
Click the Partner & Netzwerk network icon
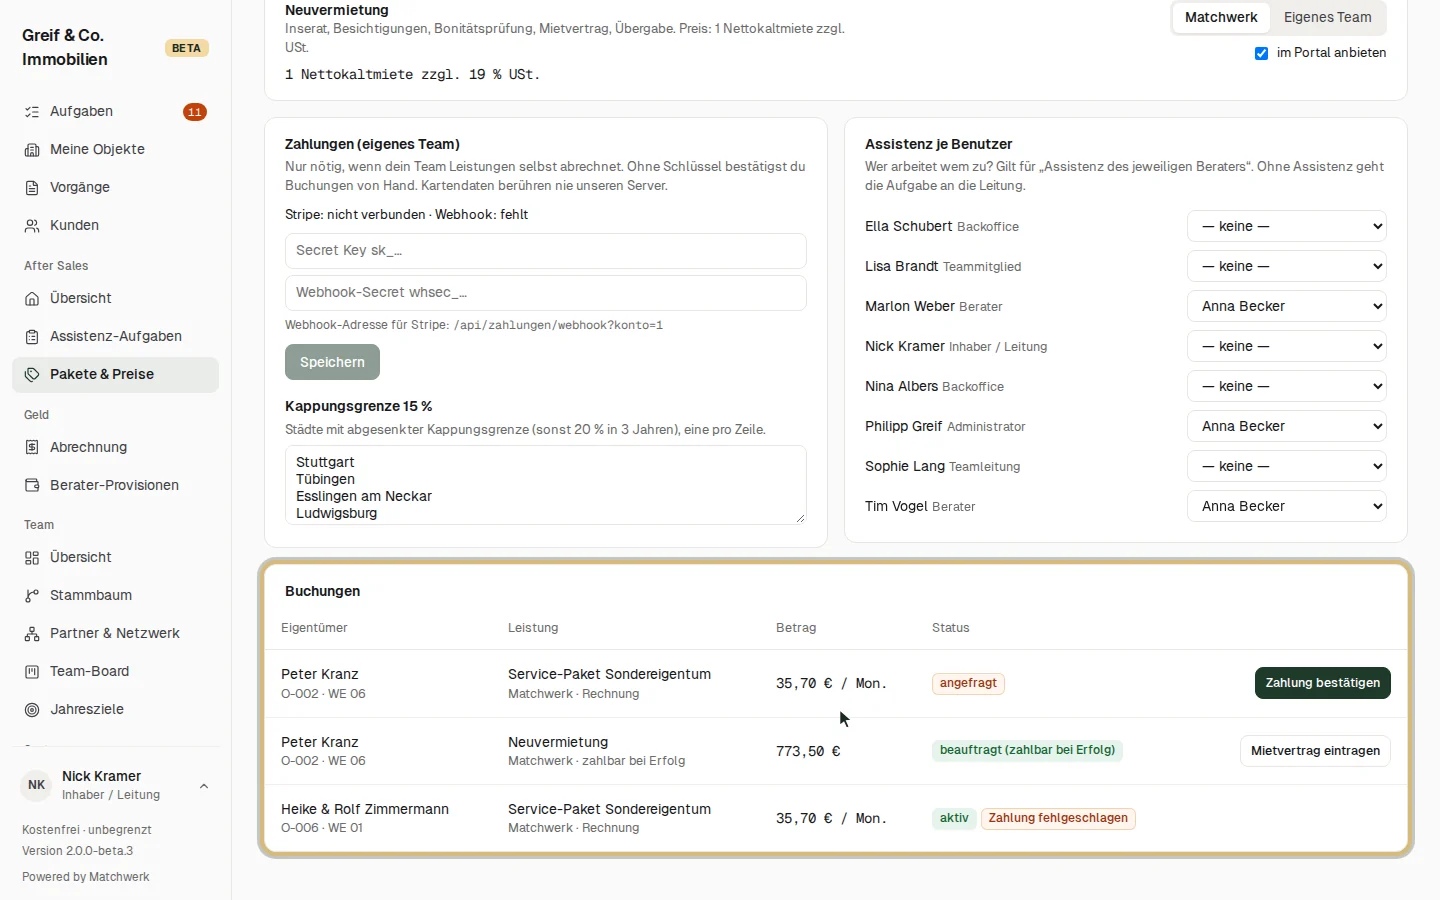[32, 634]
